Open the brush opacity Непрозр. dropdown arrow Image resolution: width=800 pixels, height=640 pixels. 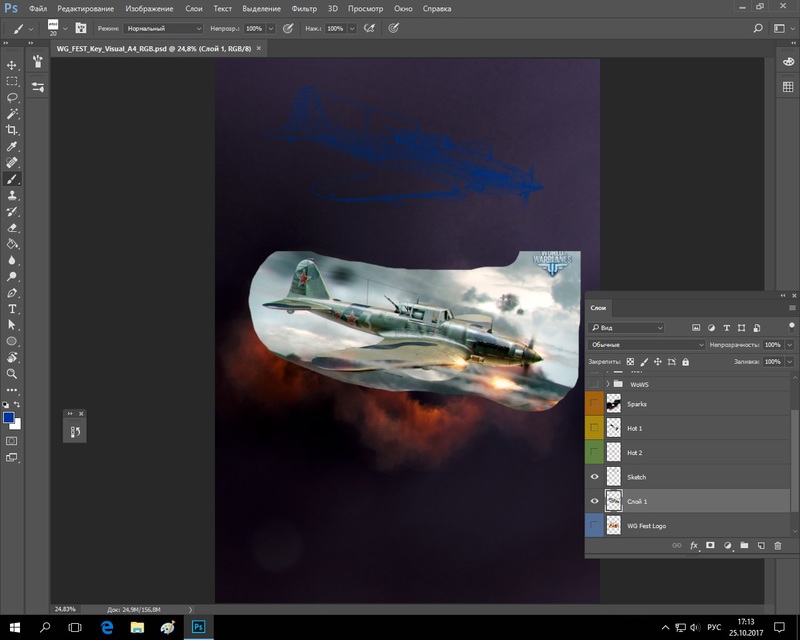270,29
